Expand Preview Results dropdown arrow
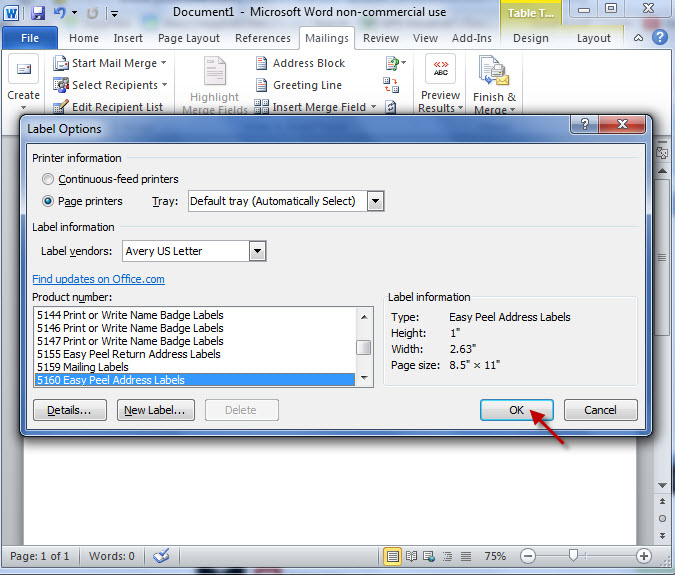The image size is (675, 575). 460,108
